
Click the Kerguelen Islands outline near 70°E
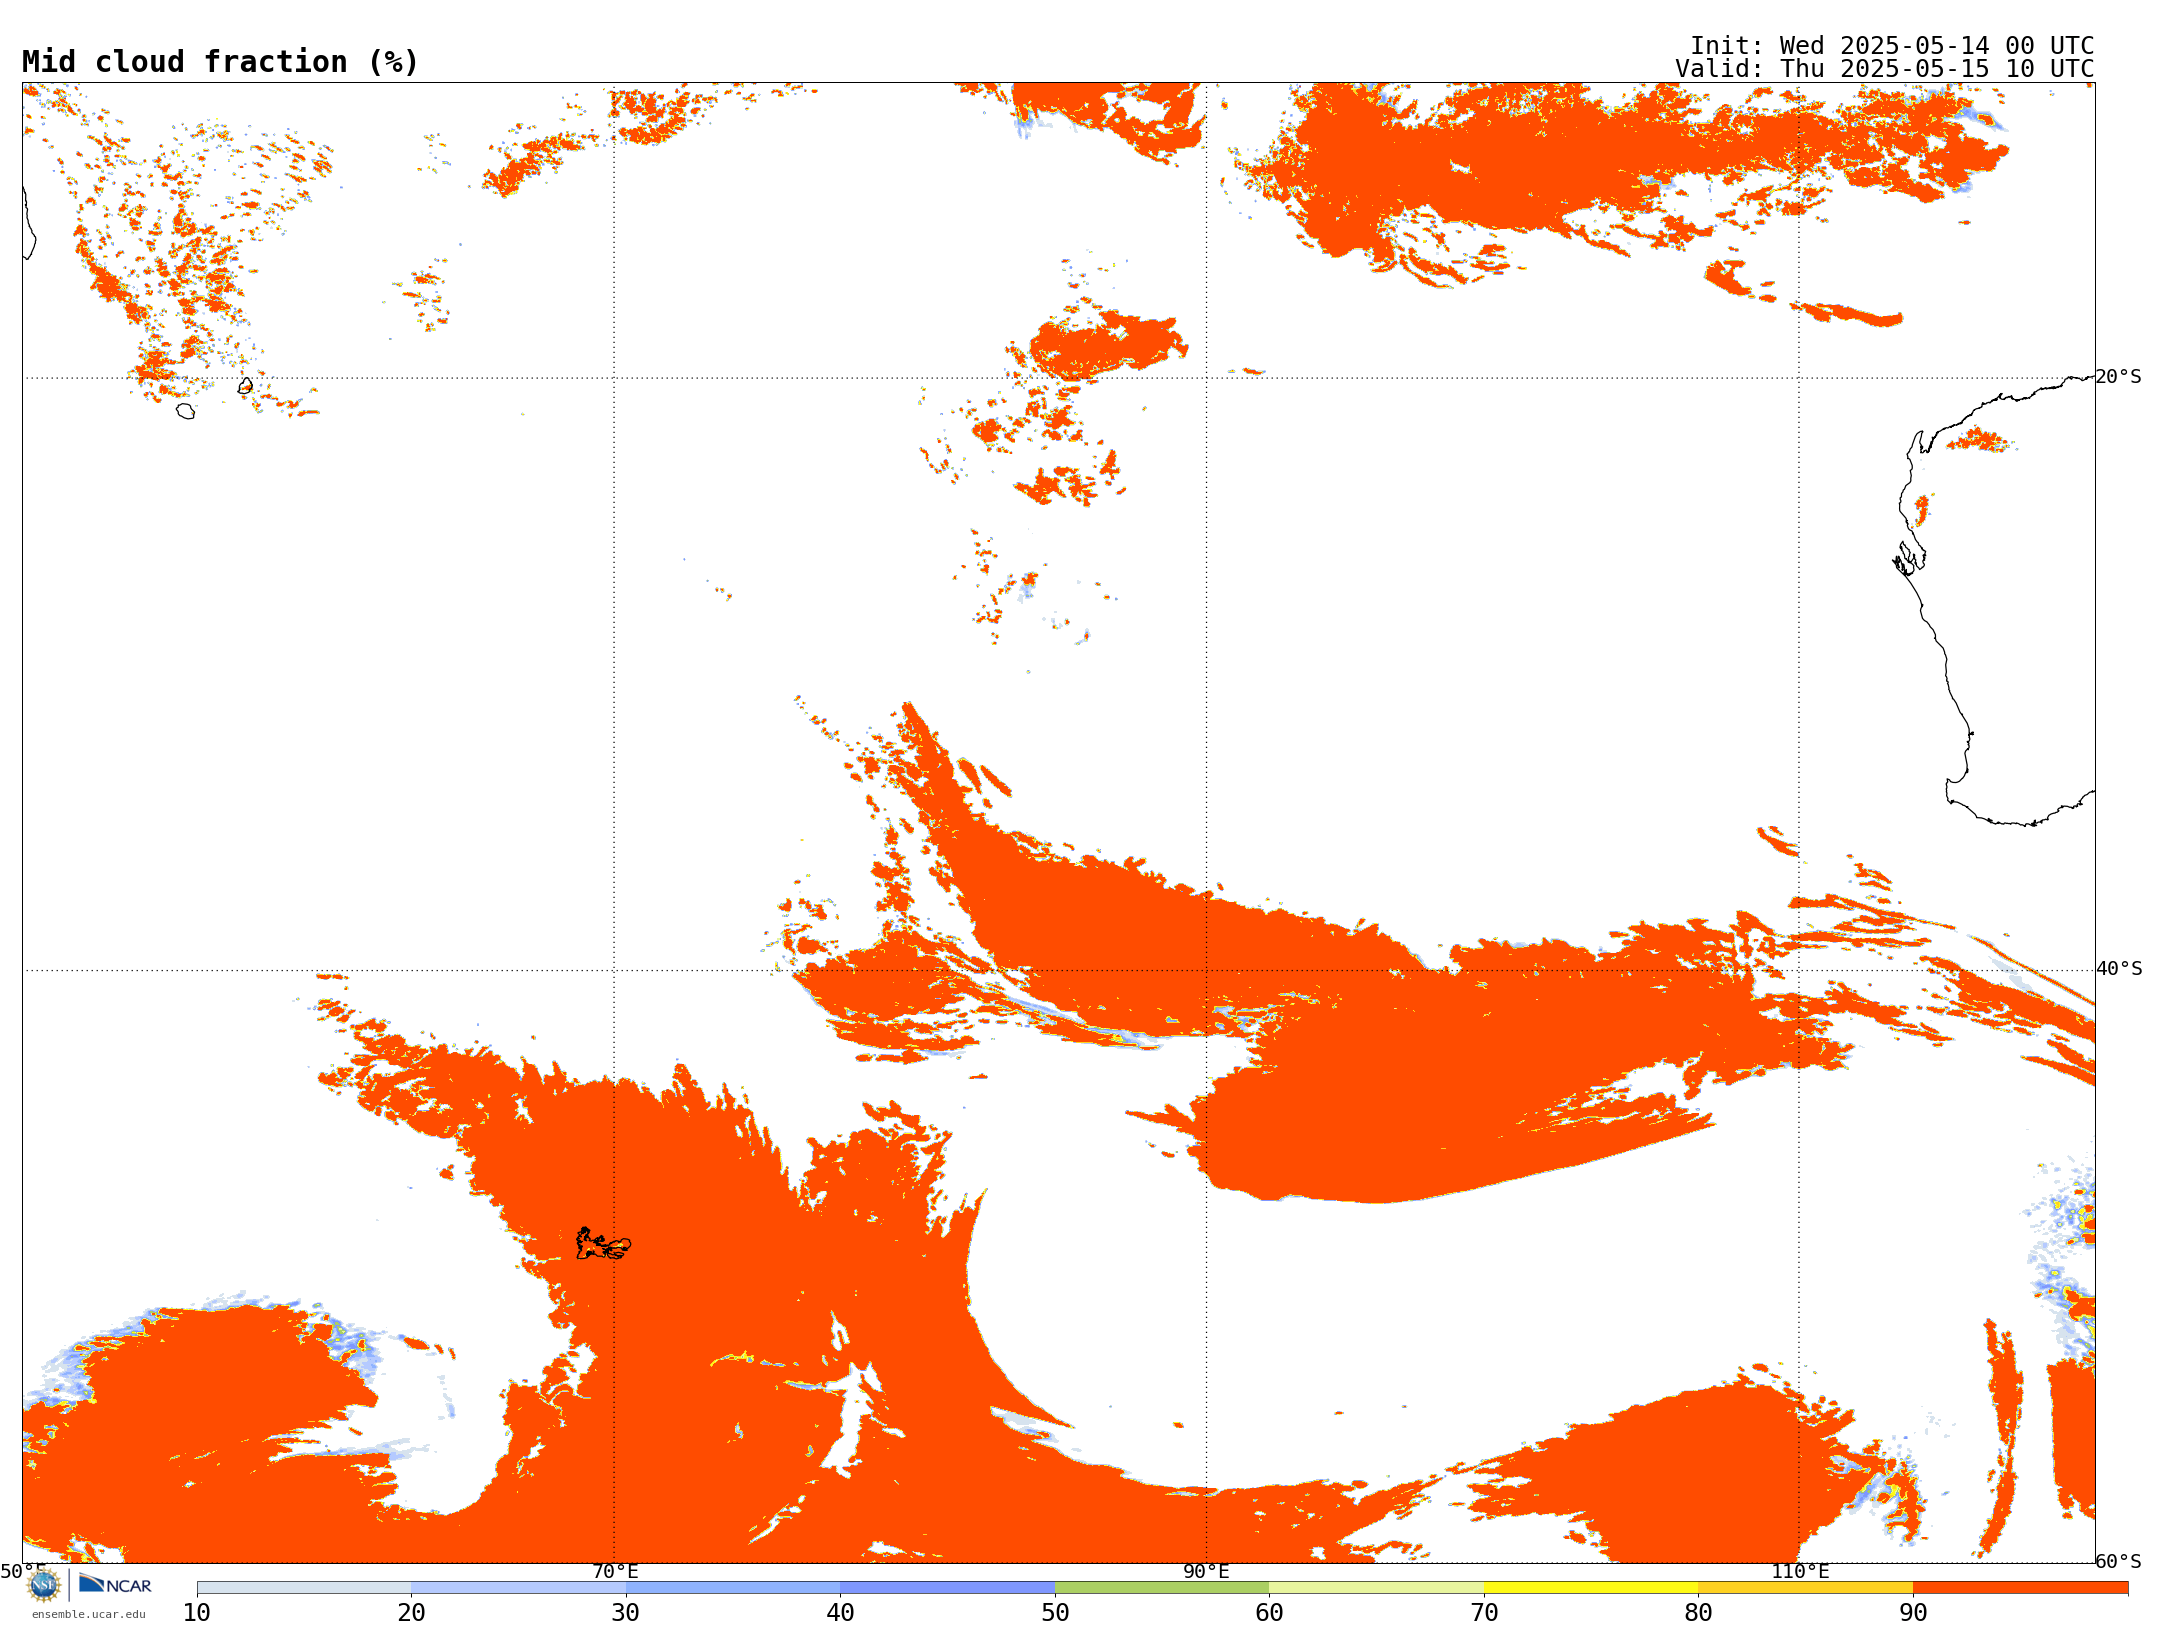click(x=603, y=1244)
